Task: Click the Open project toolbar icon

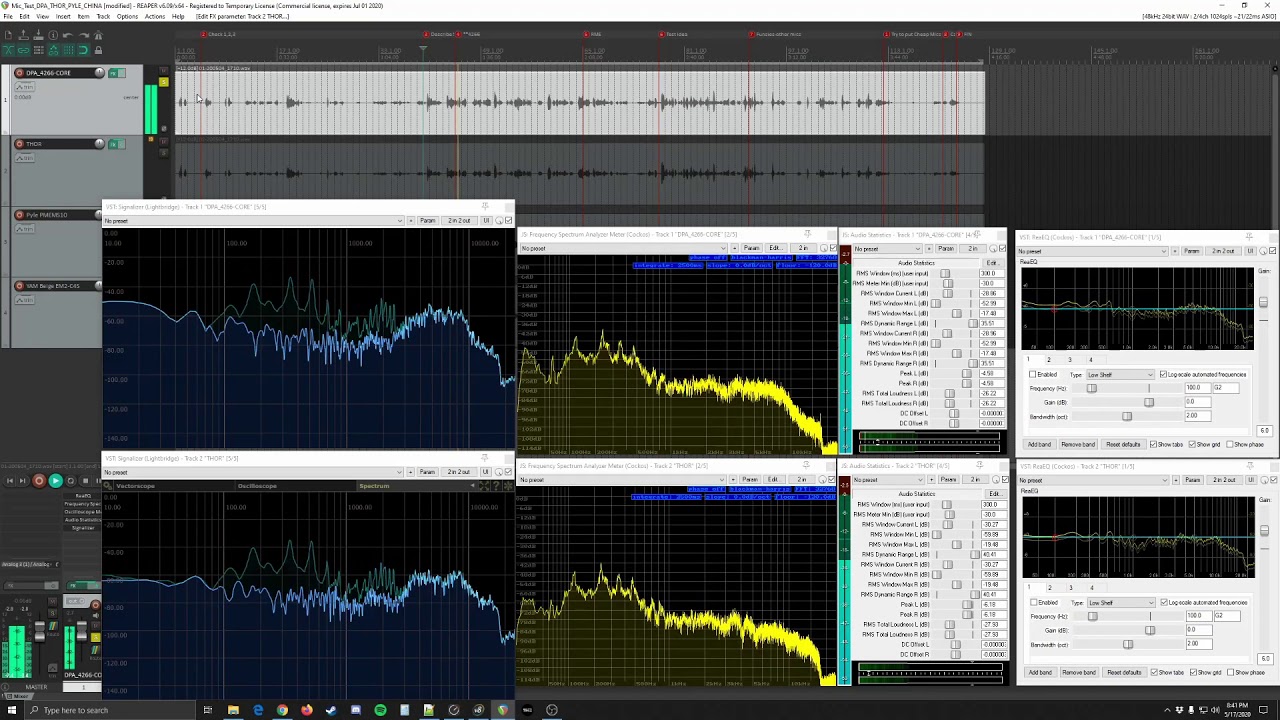Action: [23, 35]
